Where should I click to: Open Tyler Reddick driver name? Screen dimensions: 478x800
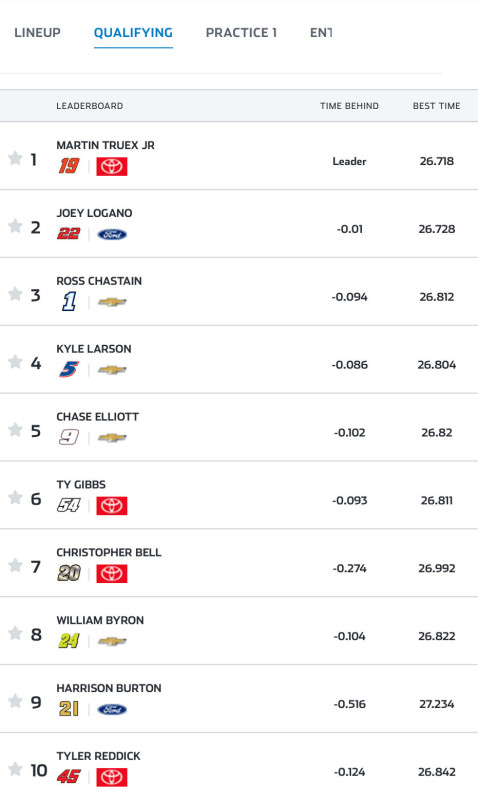pyautogui.click(x=98, y=756)
